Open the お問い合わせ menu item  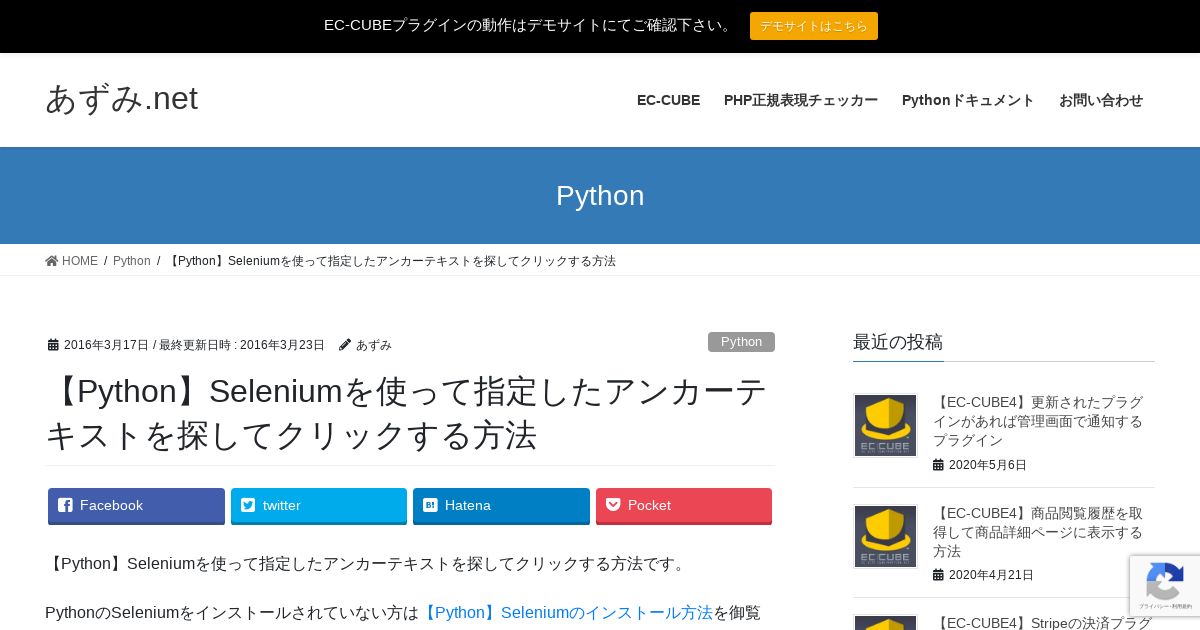pyautogui.click(x=1101, y=100)
